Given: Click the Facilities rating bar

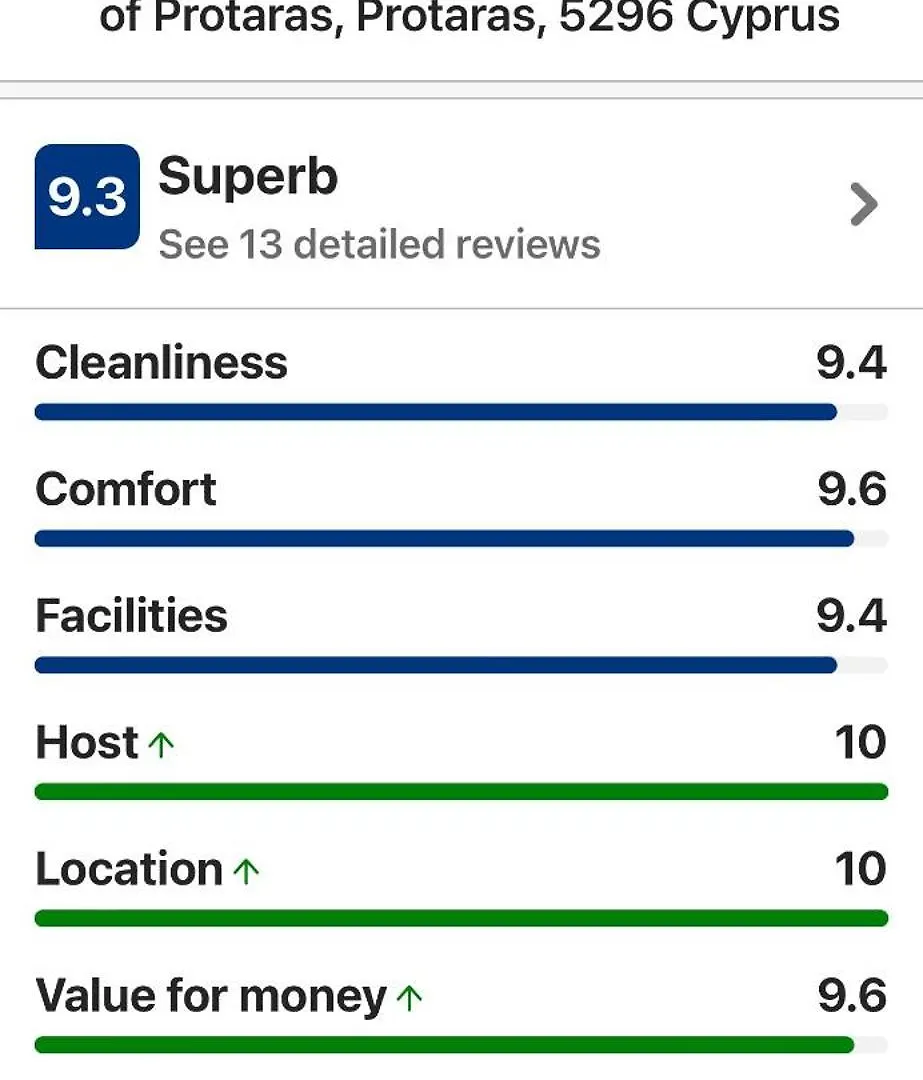Looking at the screenshot, I should pos(462,665).
